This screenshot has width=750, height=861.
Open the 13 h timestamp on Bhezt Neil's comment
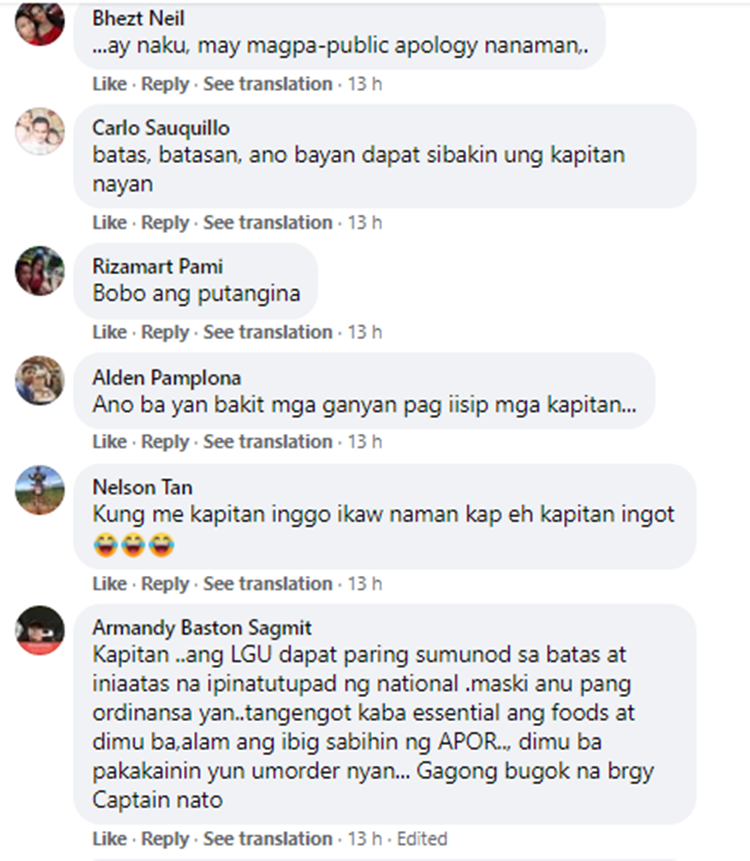pyautogui.click(x=365, y=84)
